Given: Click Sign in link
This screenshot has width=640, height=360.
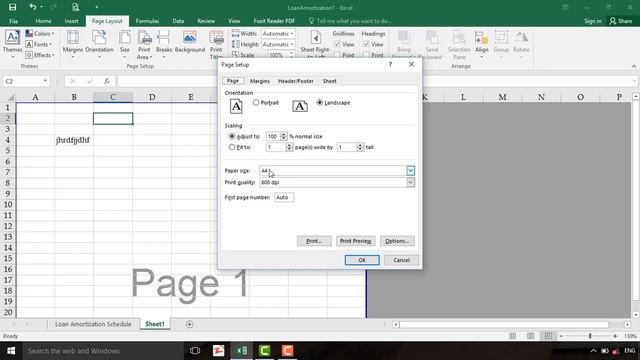Looking at the screenshot, I should coord(593,21).
